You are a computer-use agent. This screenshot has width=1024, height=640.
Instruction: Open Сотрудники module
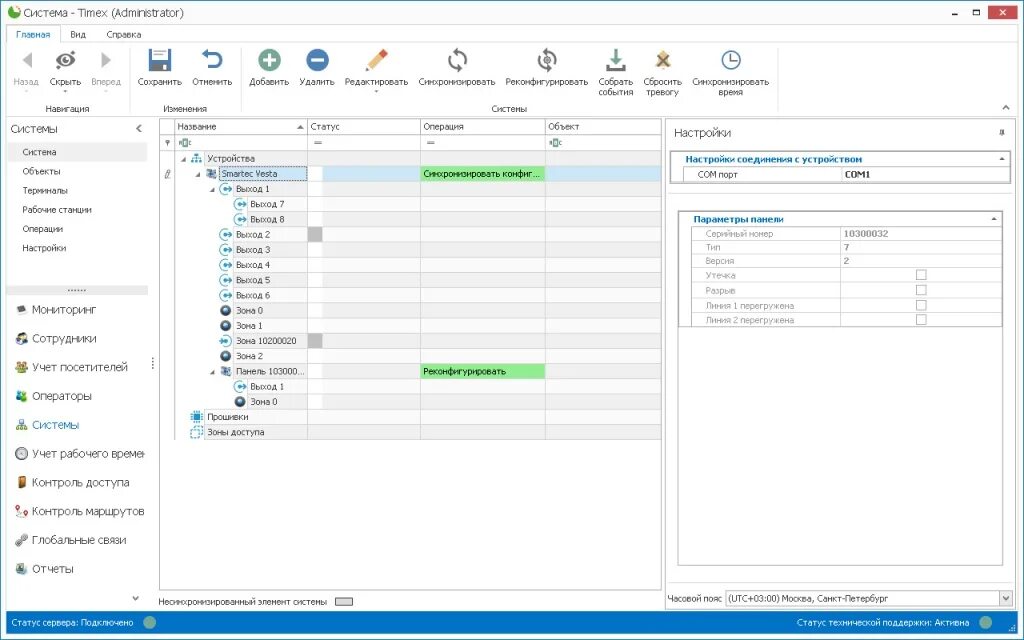click(64, 338)
